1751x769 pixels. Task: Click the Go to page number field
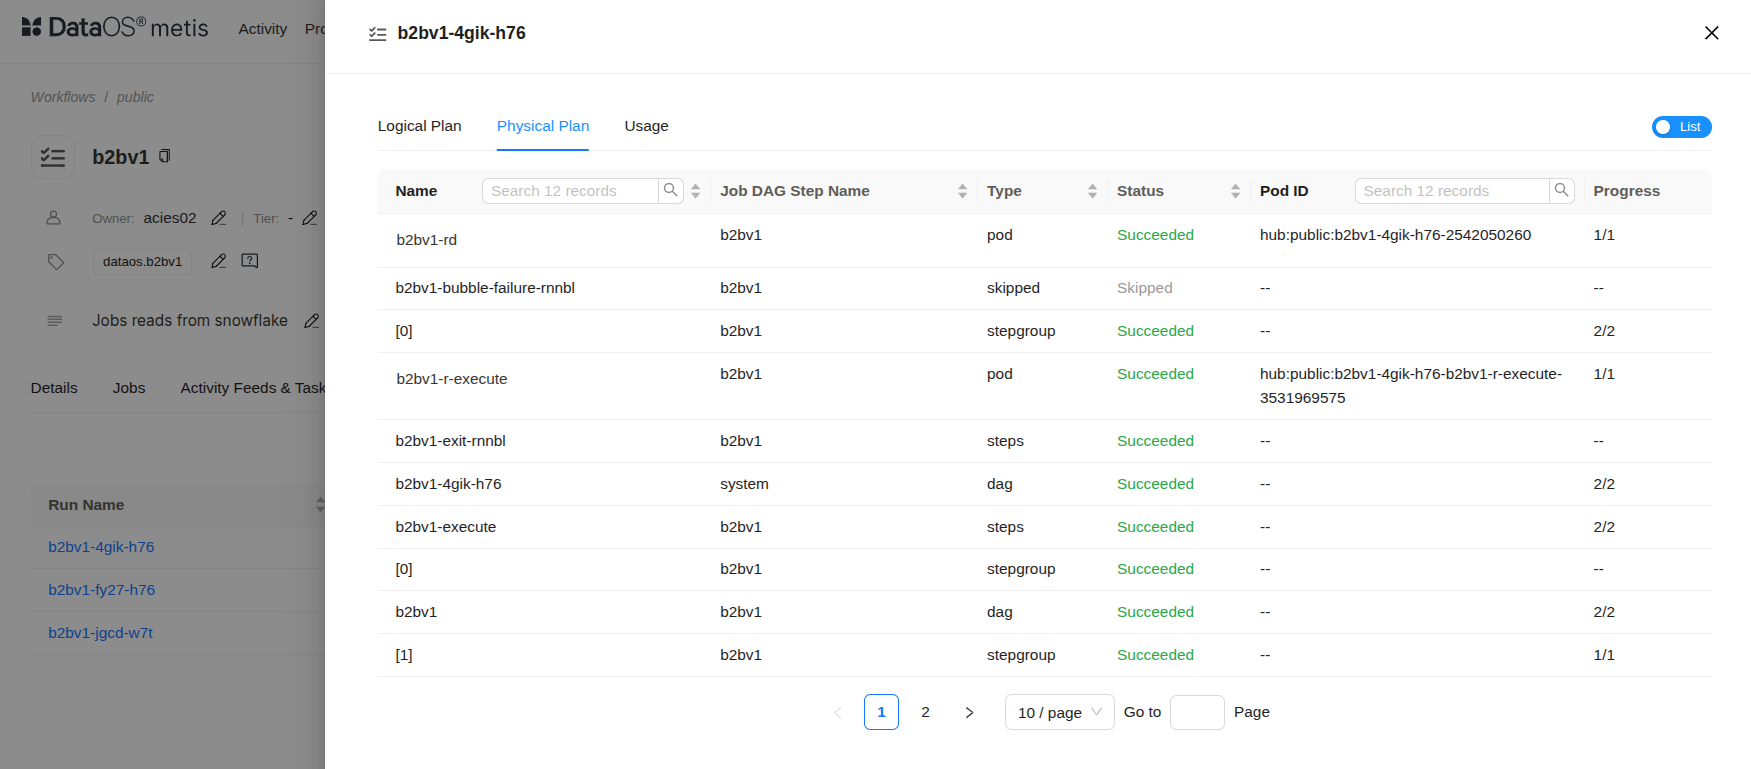pyautogui.click(x=1196, y=712)
